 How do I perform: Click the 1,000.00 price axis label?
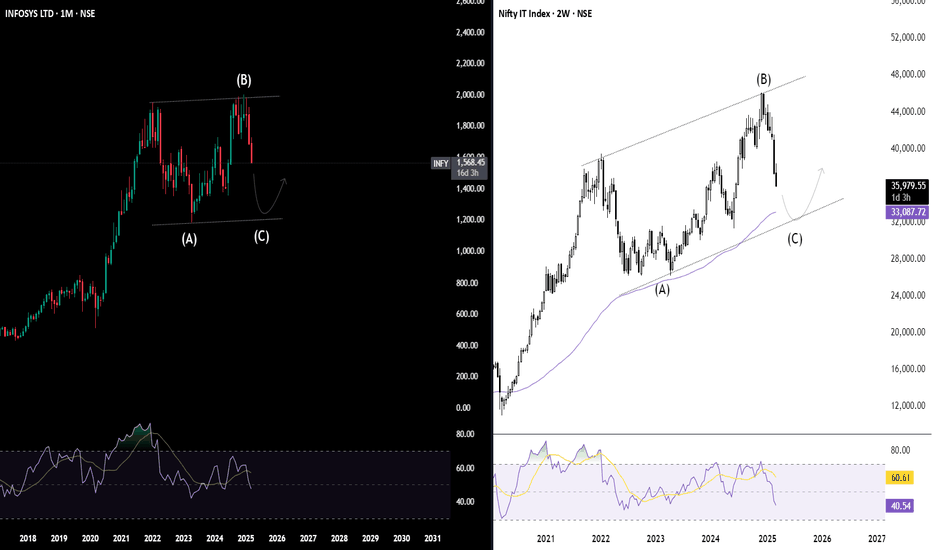(470, 251)
